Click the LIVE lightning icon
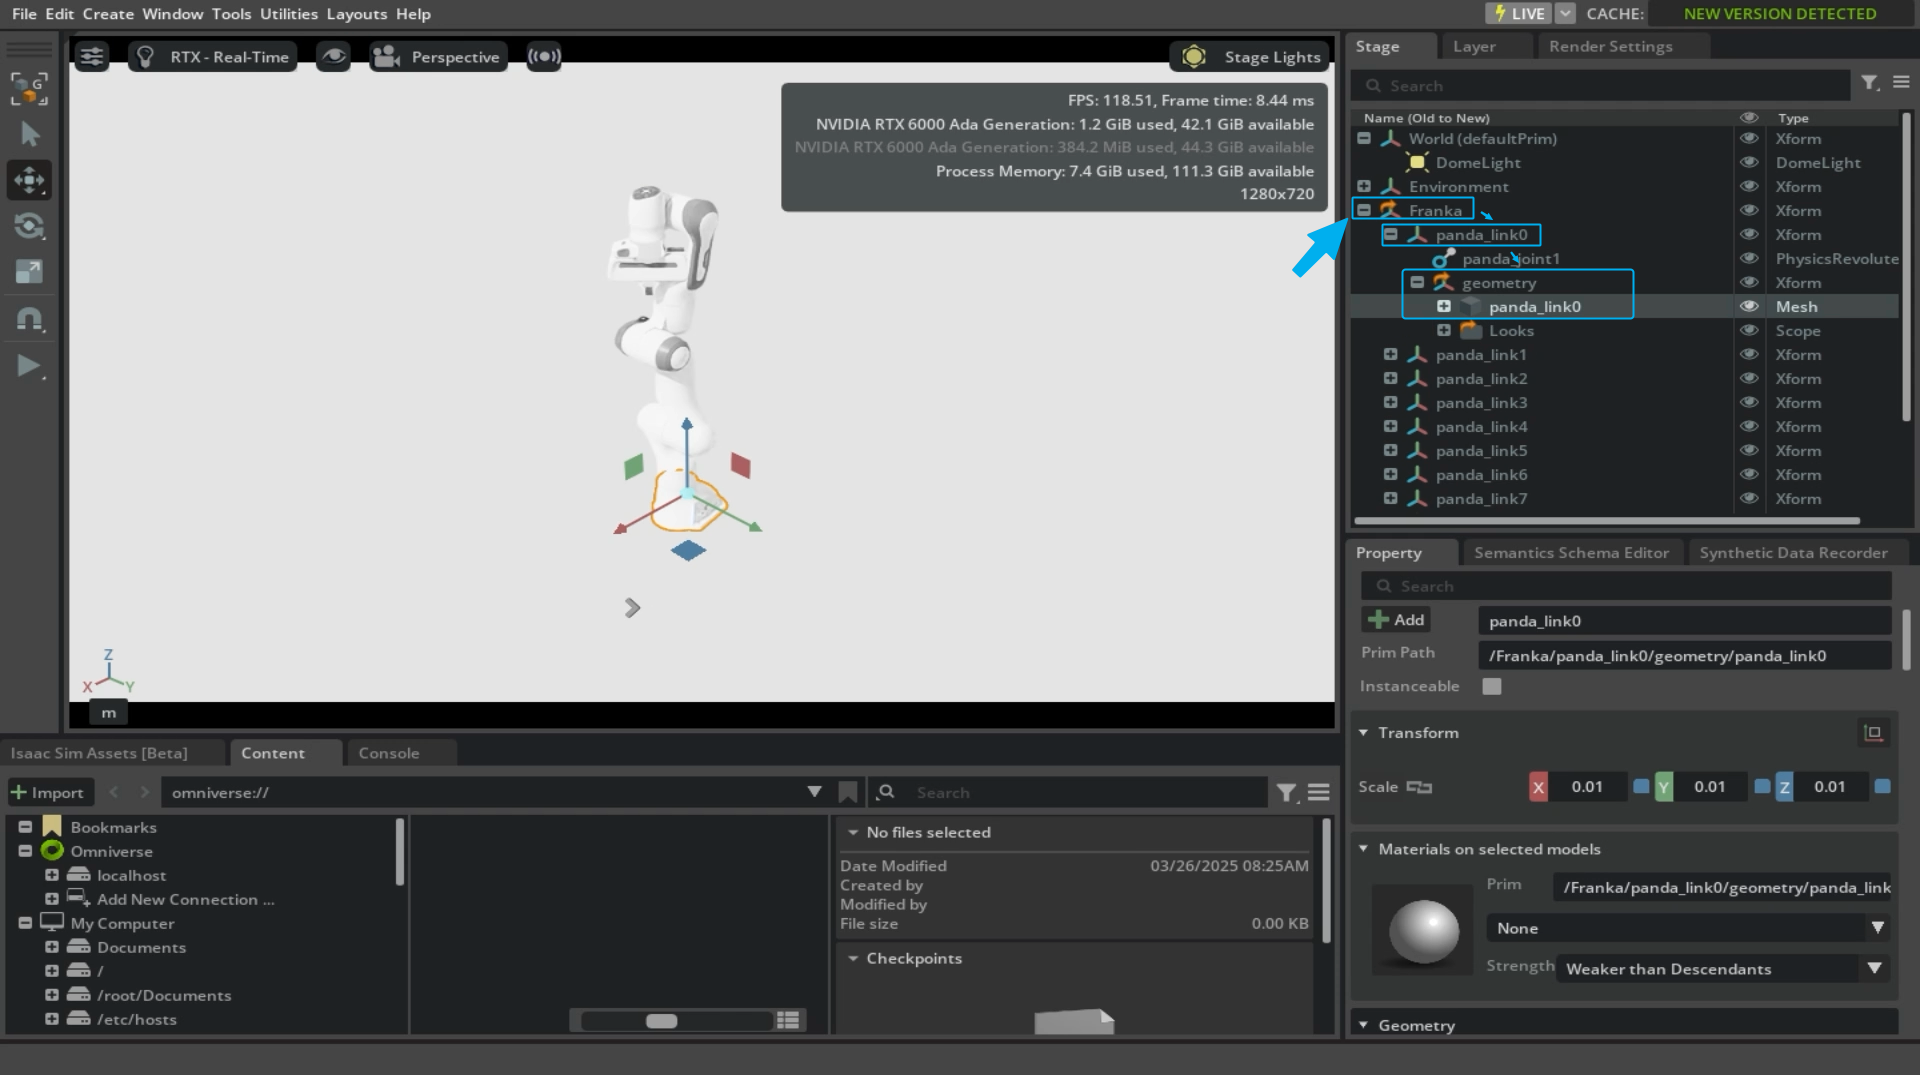 click(x=1499, y=13)
